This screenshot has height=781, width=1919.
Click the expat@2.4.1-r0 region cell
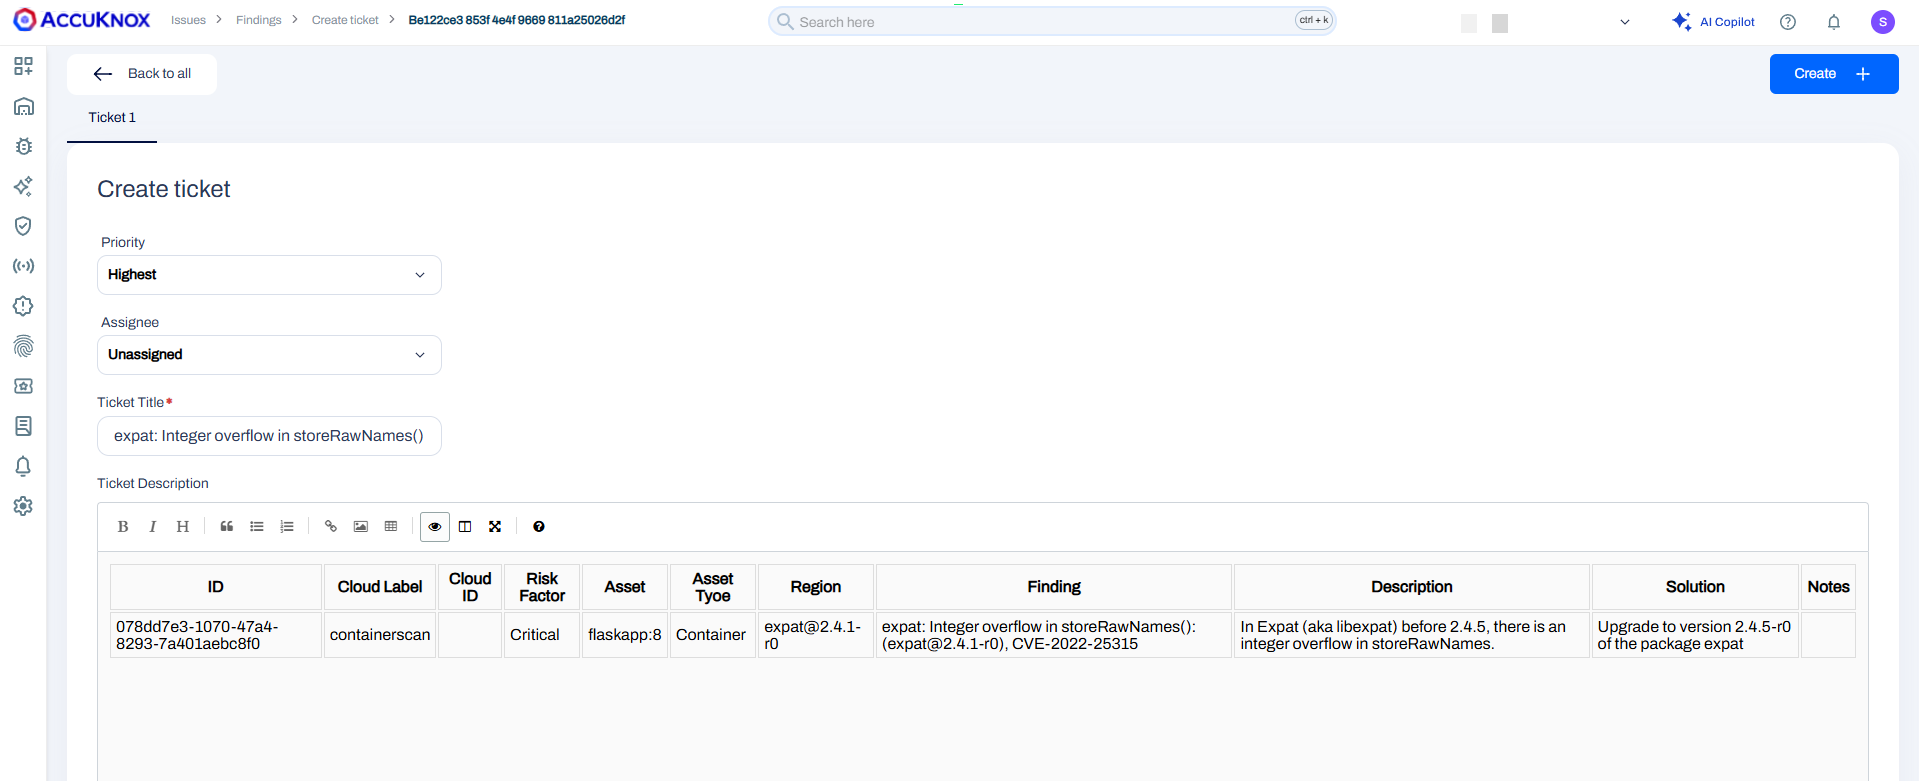816,635
